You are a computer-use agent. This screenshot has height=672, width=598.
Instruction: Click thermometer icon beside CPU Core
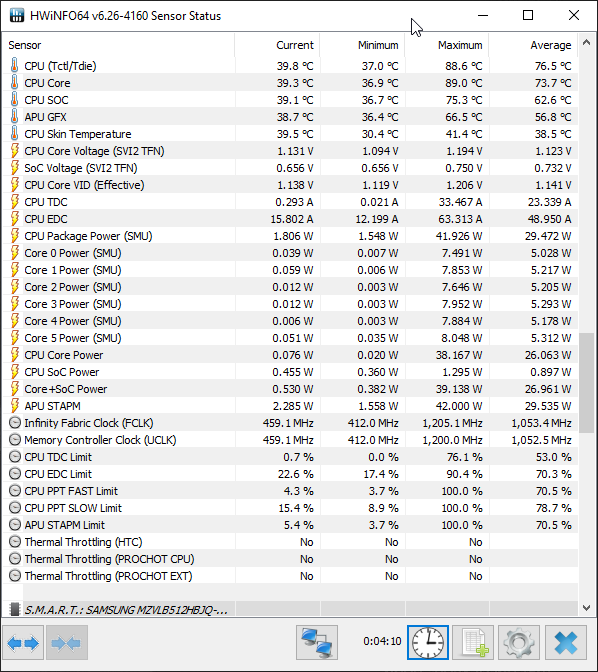tap(15, 83)
